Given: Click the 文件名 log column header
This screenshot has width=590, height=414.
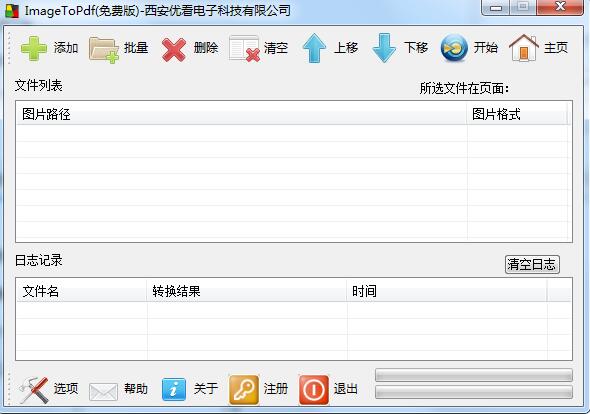Looking at the screenshot, I should click(81, 291).
